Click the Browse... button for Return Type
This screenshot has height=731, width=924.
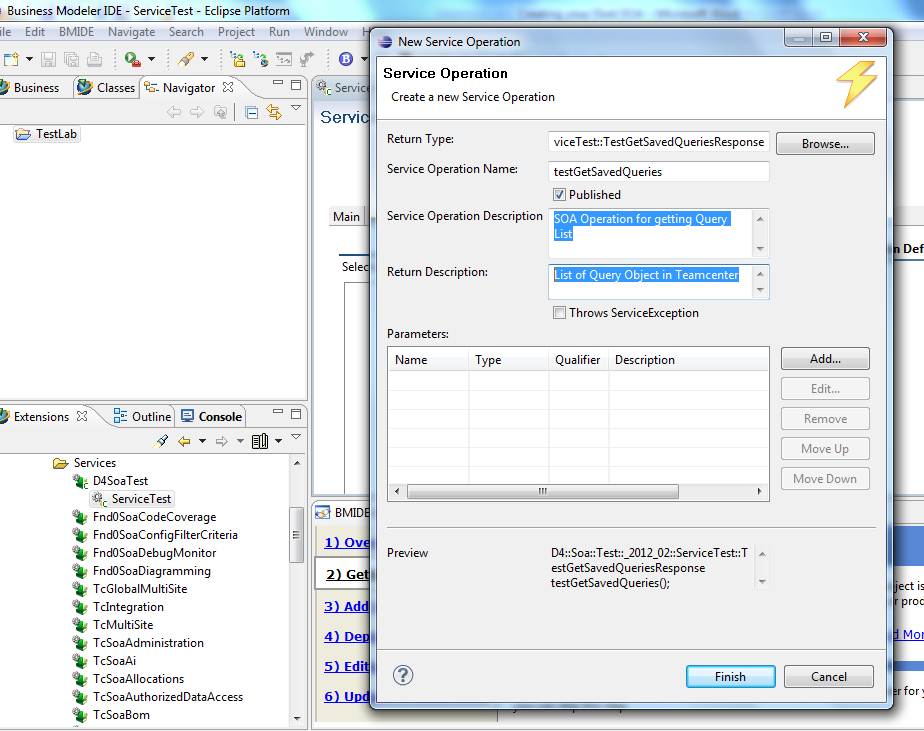(825, 143)
